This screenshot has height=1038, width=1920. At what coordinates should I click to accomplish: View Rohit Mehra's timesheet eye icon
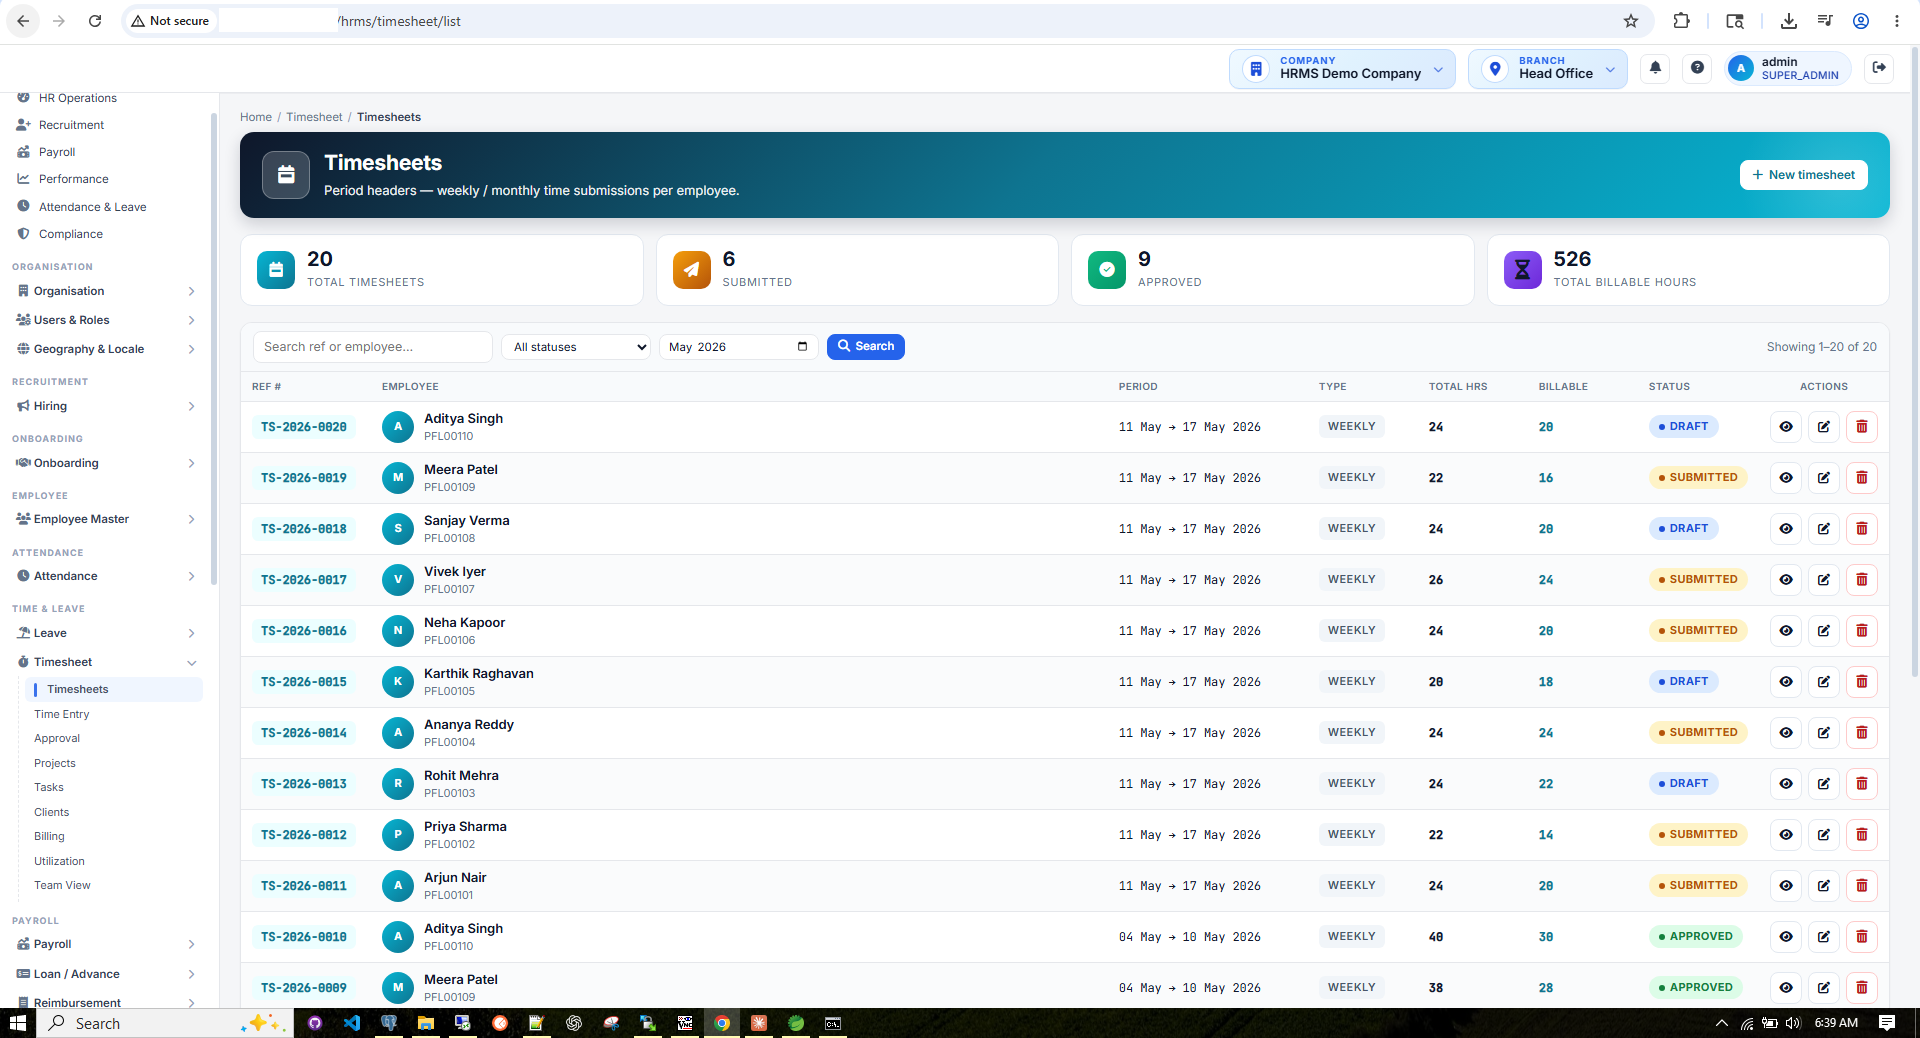point(1786,784)
